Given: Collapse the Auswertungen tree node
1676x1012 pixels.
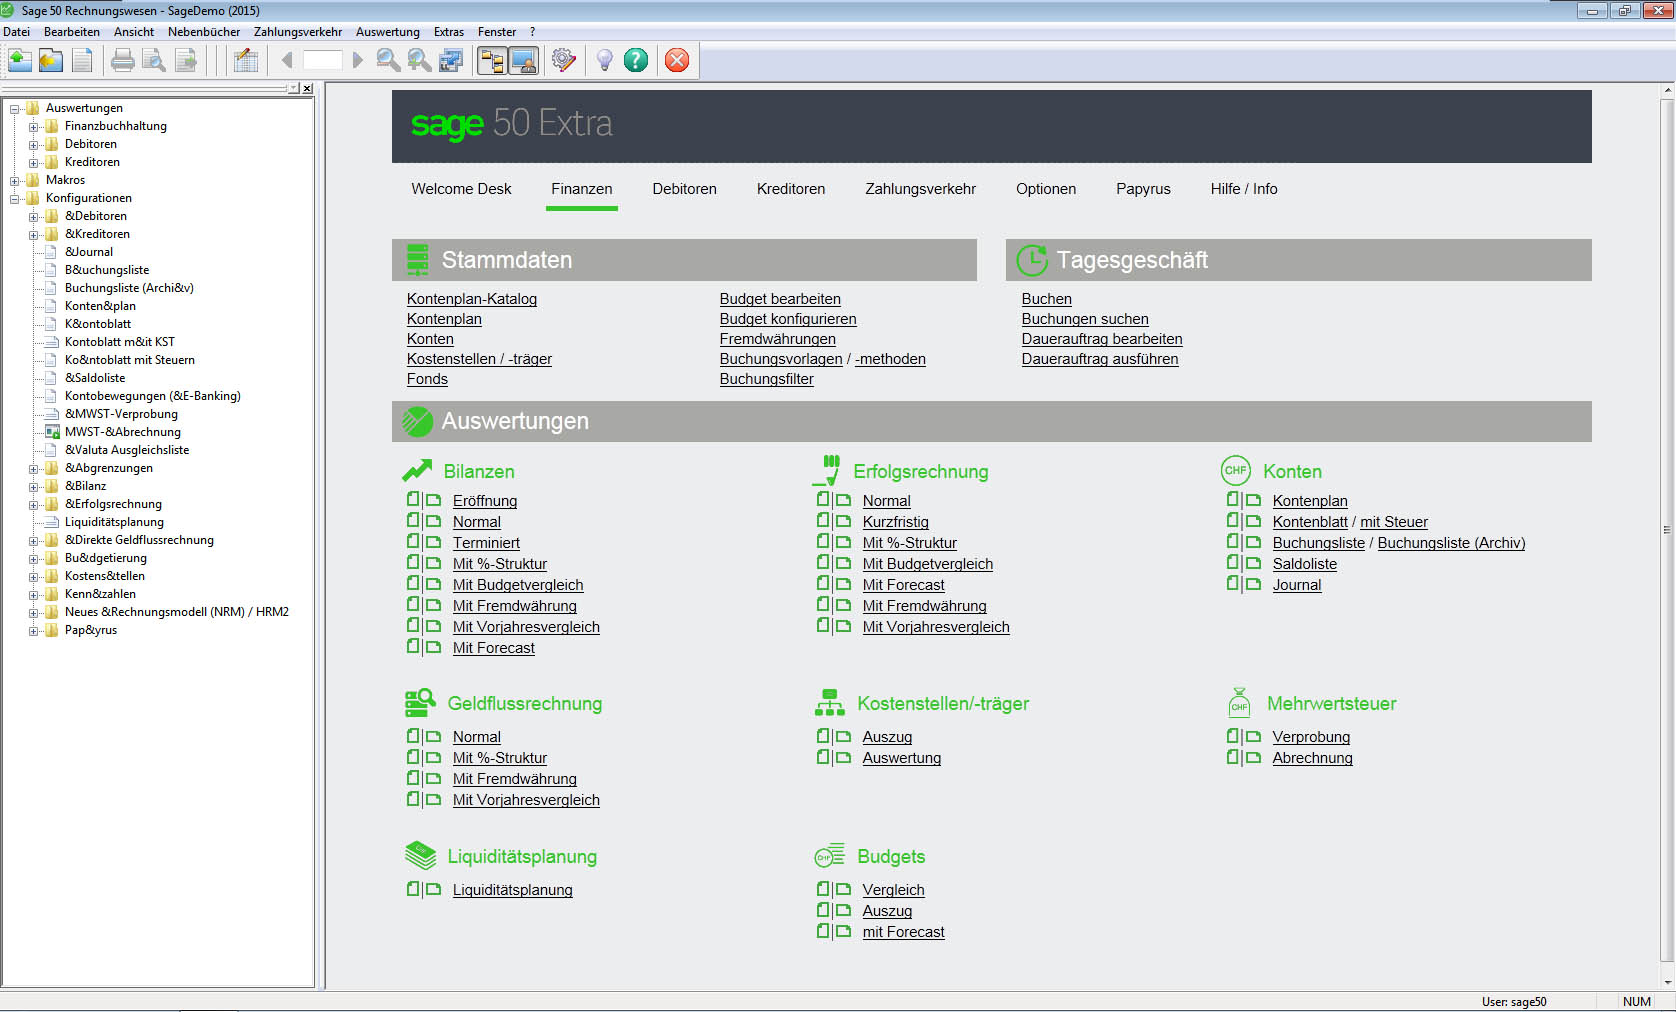Looking at the screenshot, I should tap(15, 108).
